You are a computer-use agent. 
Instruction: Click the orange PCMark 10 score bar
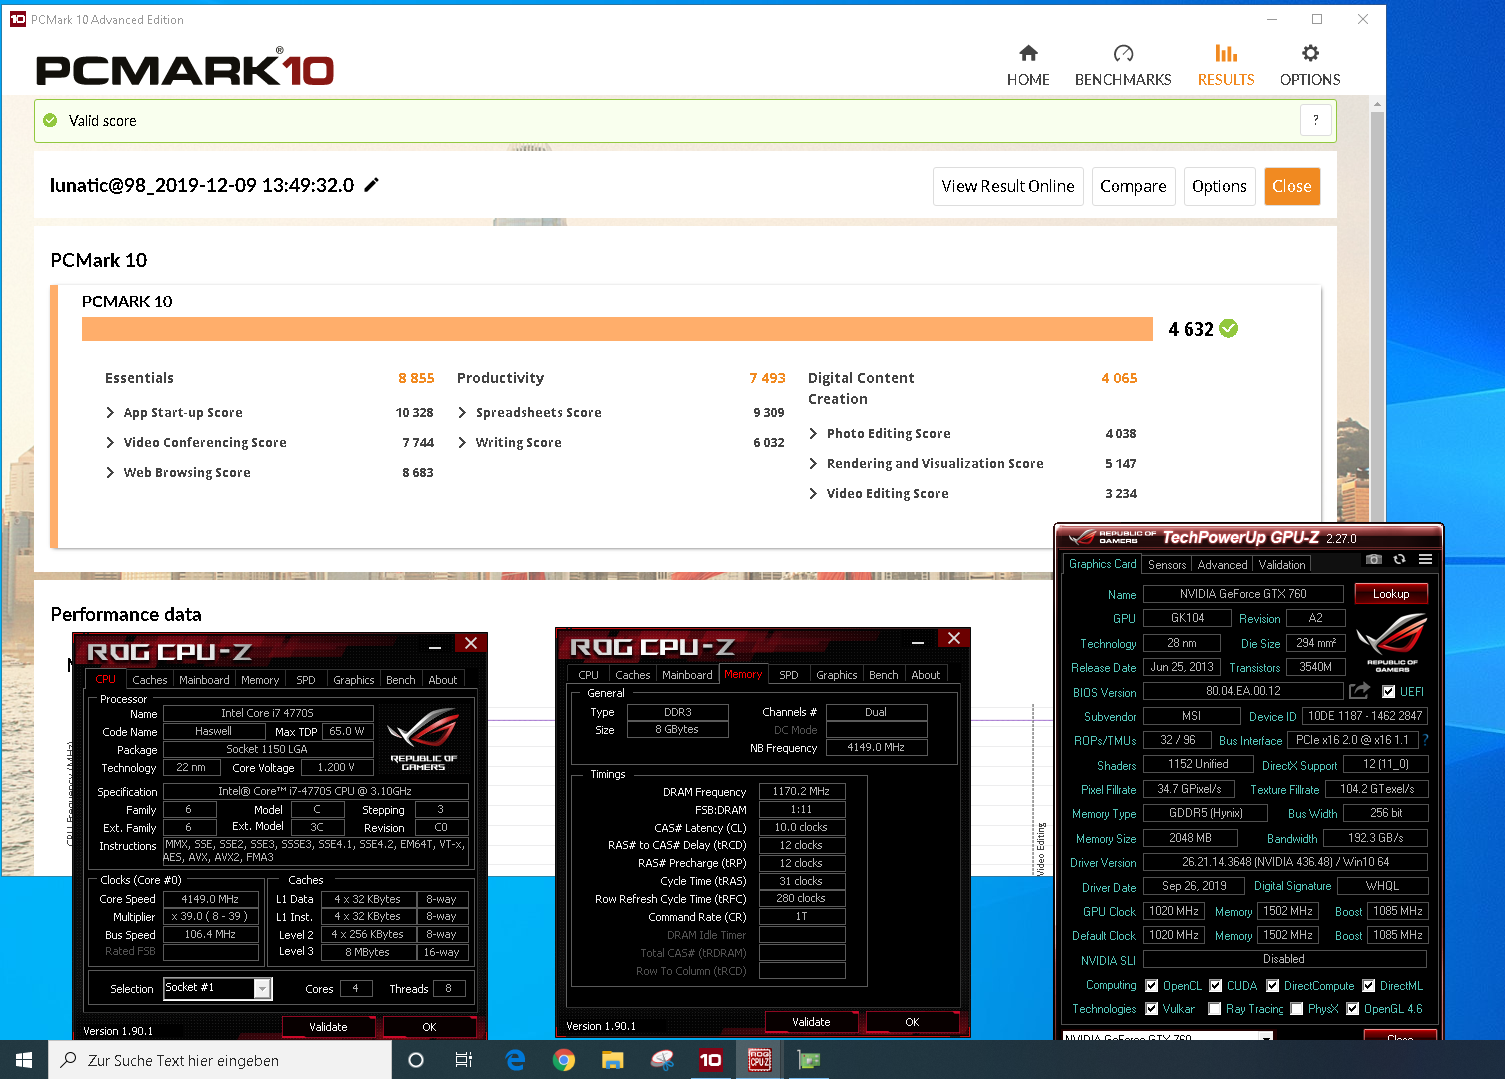[x=617, y=329]
